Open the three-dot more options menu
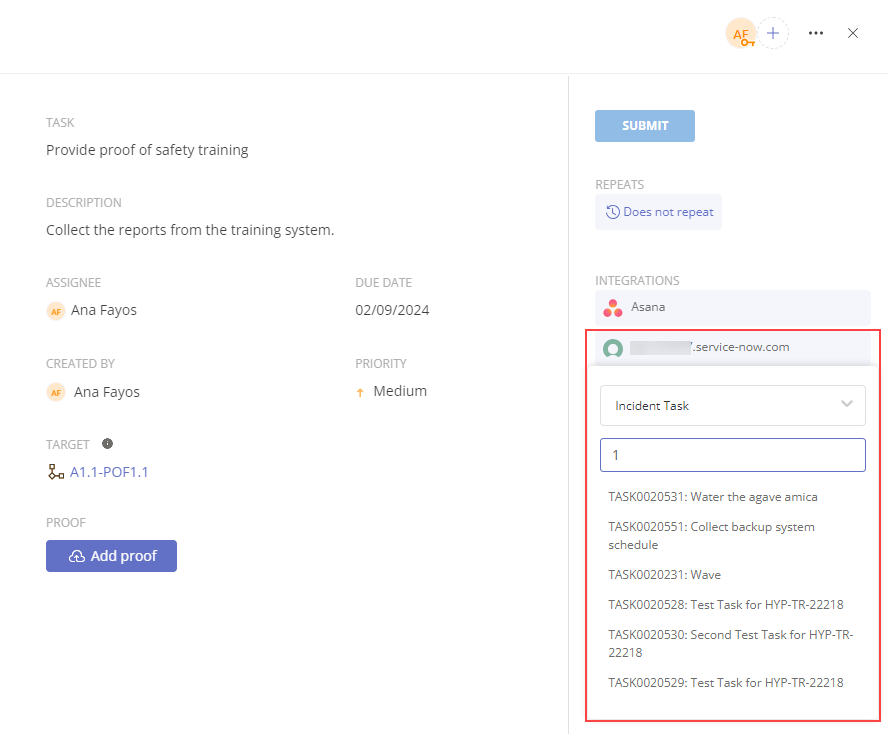Image resolution: width=888 pixels, height=734 pixels. (x=816, y=33)
